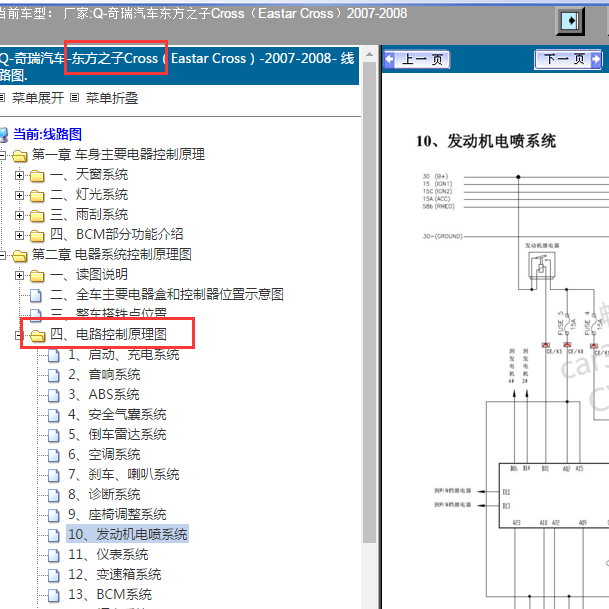Click page icon of 3、ABS系统
This screenshot has height=609, width=609.
tap(54, 395)
